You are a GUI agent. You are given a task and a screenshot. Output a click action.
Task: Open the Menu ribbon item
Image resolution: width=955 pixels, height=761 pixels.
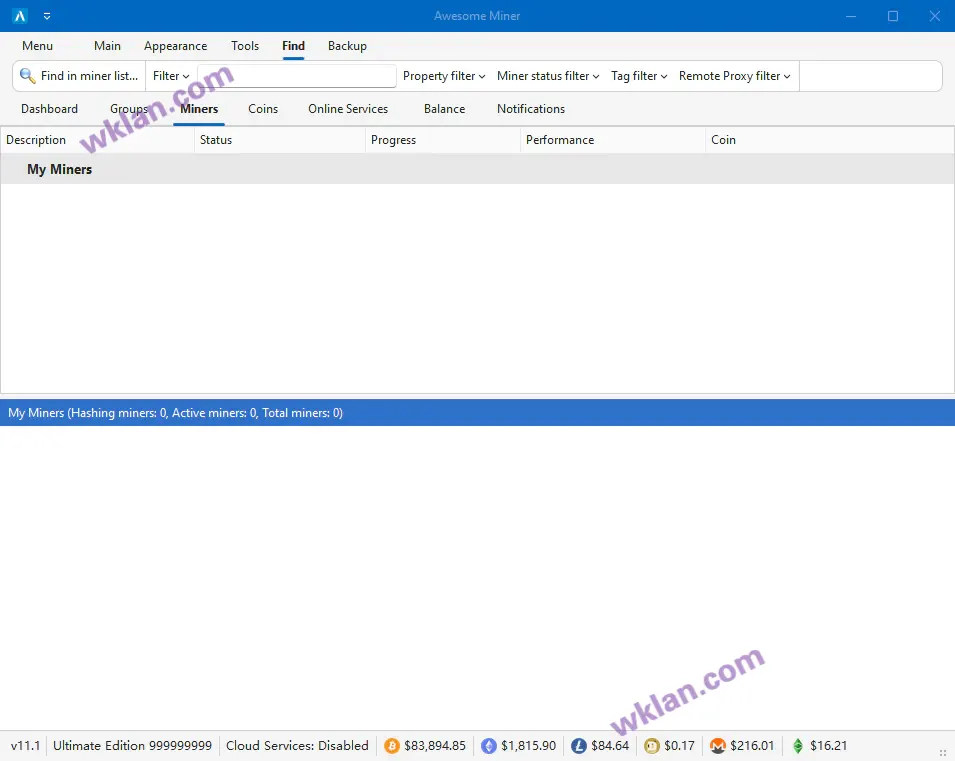click(x=37, y=46)
